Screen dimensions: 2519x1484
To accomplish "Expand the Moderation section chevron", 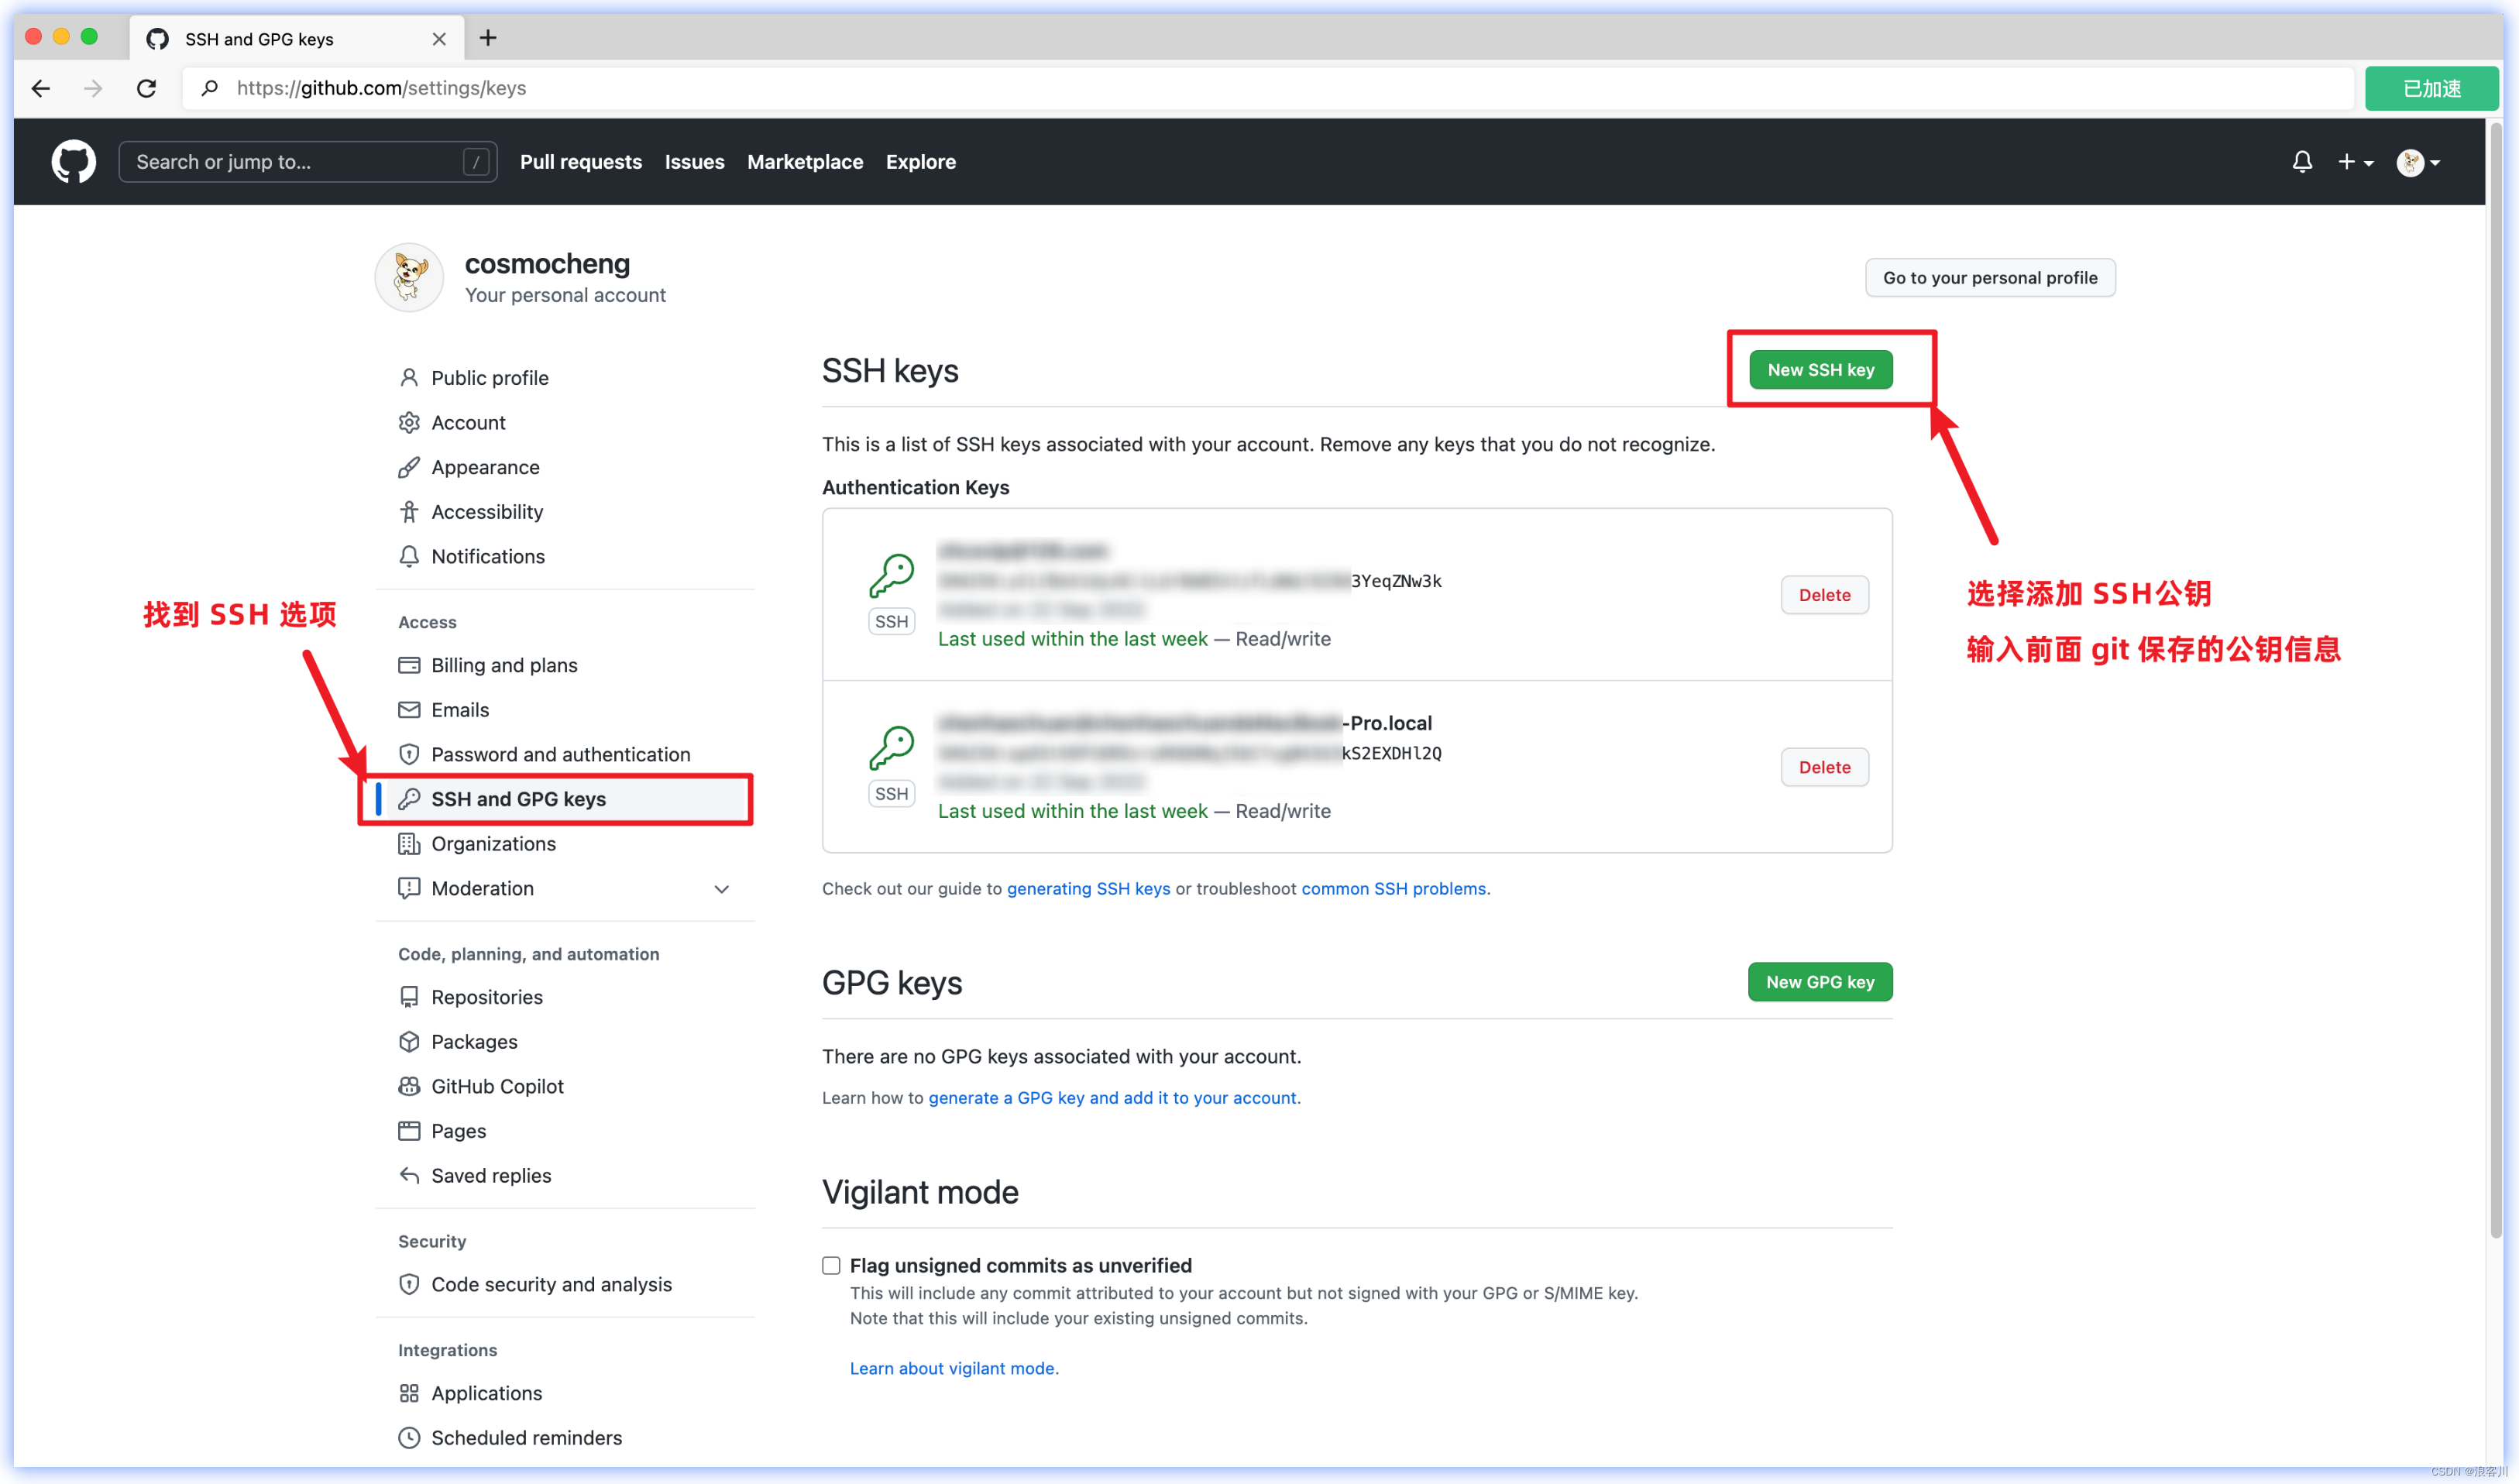I will pyautogui.click(x=721, y=888).
